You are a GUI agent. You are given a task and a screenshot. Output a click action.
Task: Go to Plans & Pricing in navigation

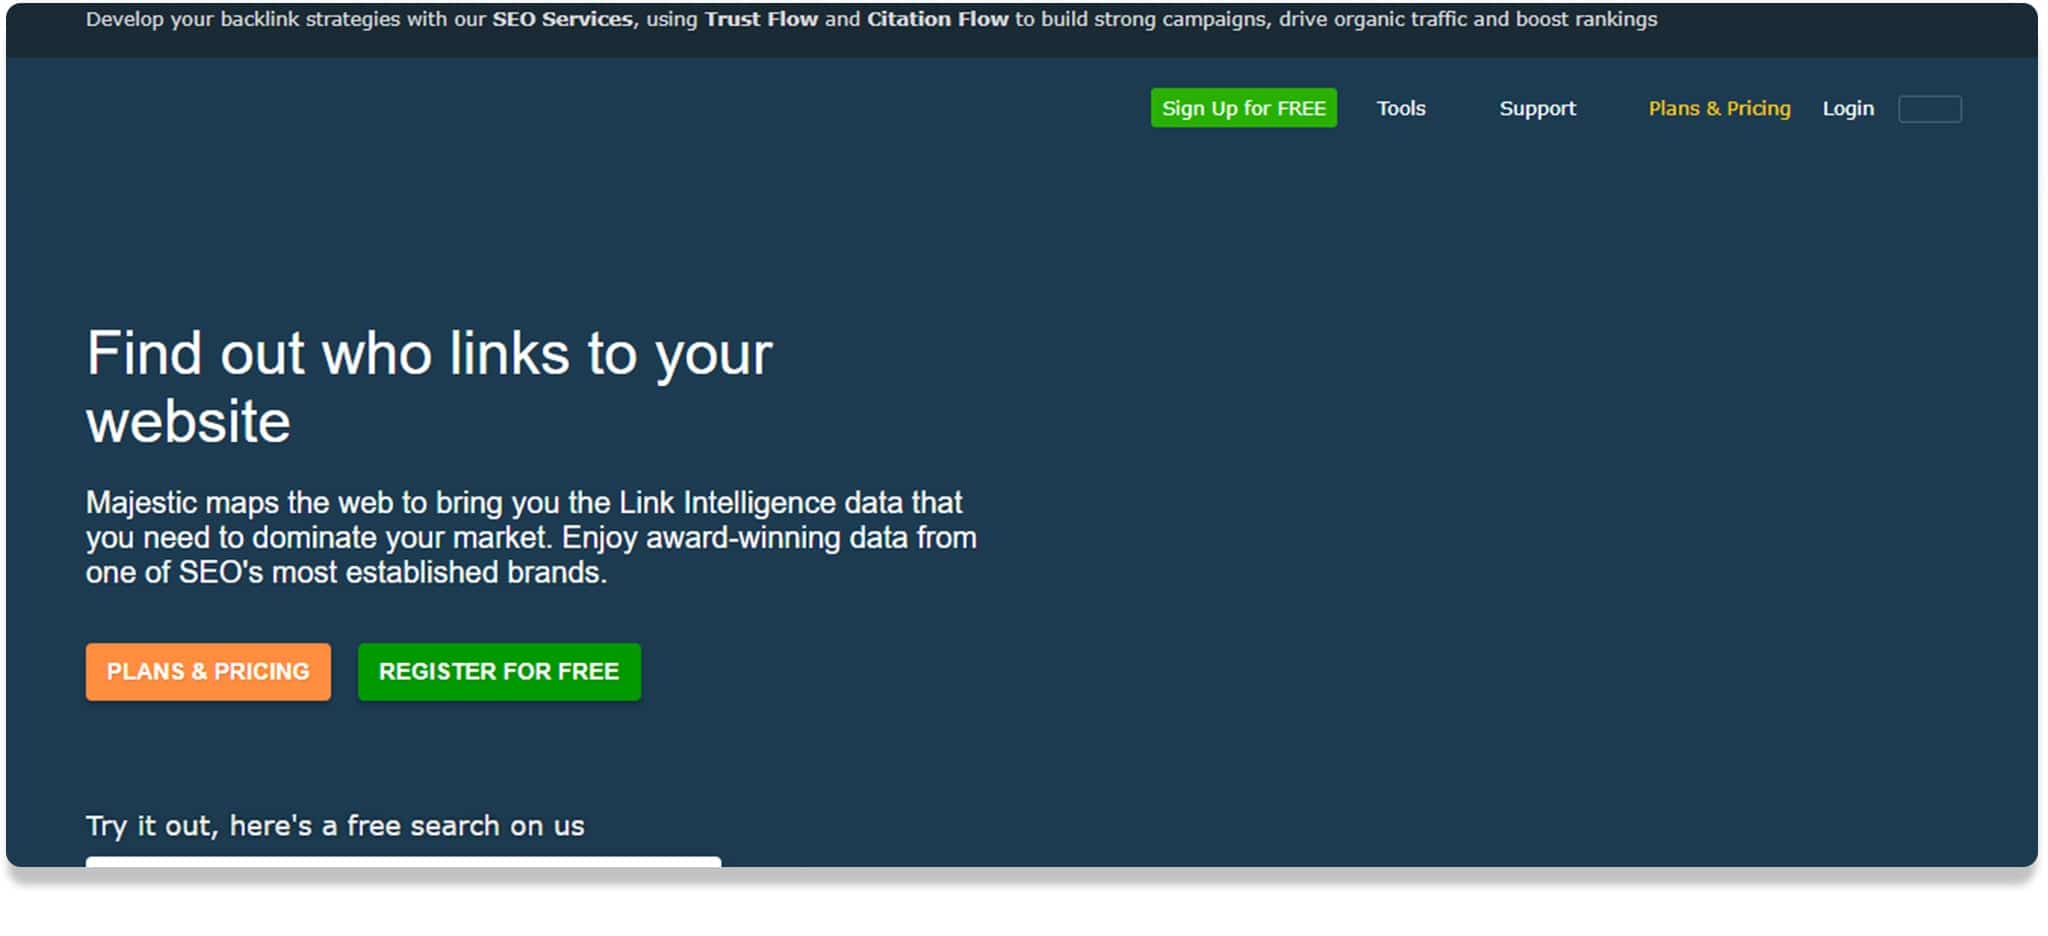tap(1719, 108)
